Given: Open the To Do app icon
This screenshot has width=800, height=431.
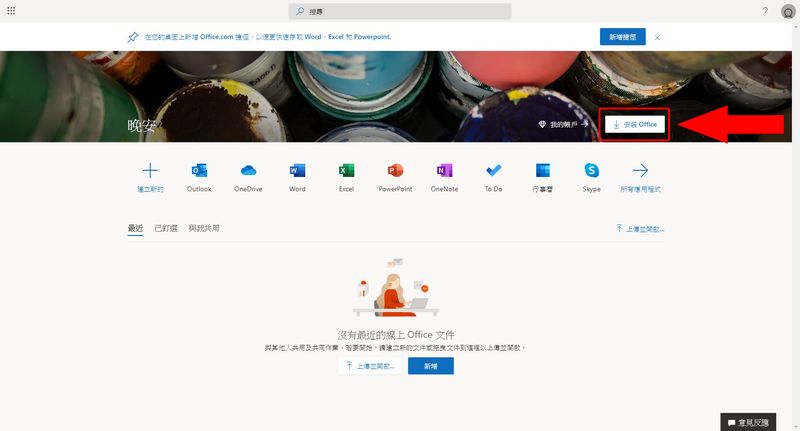Looking at the screenshot, I should point(493,170).
